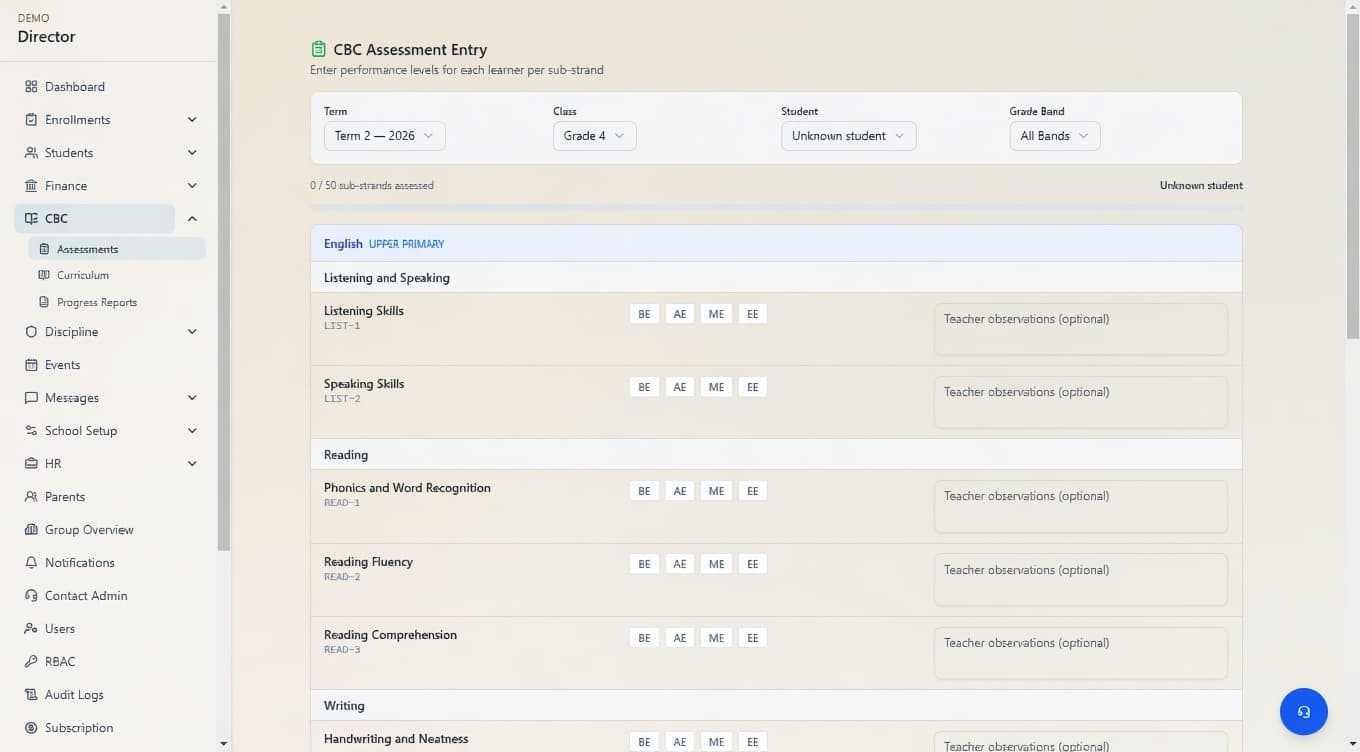Image resolution: width=1360 pixels, height=752 pixels.
Task: Click the HR briefcase icon
Action: 31,464
